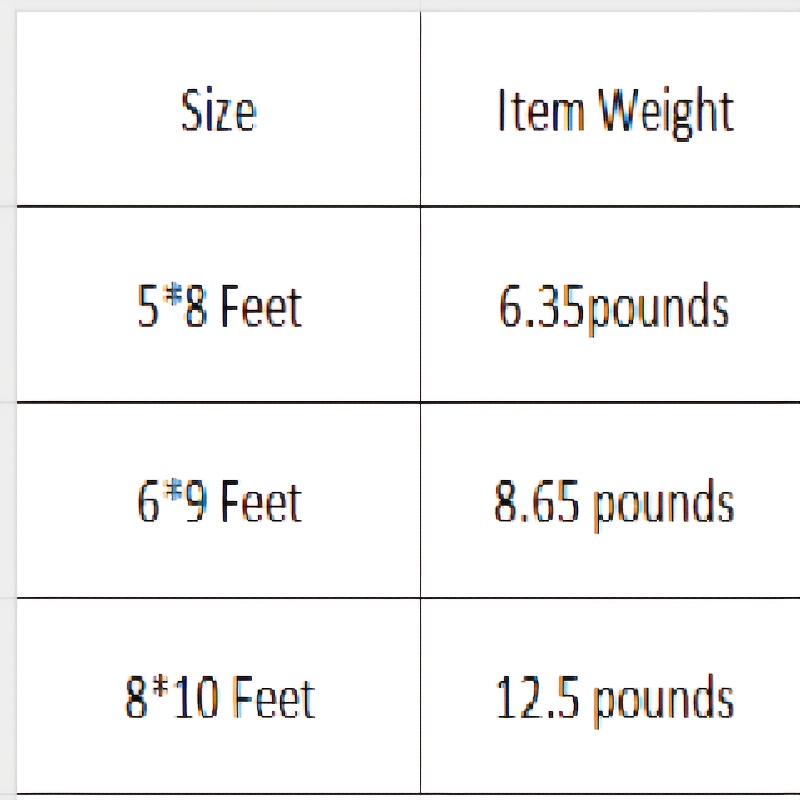Click the border between 5*8 and 6*9 rows

tap(219, 402)
